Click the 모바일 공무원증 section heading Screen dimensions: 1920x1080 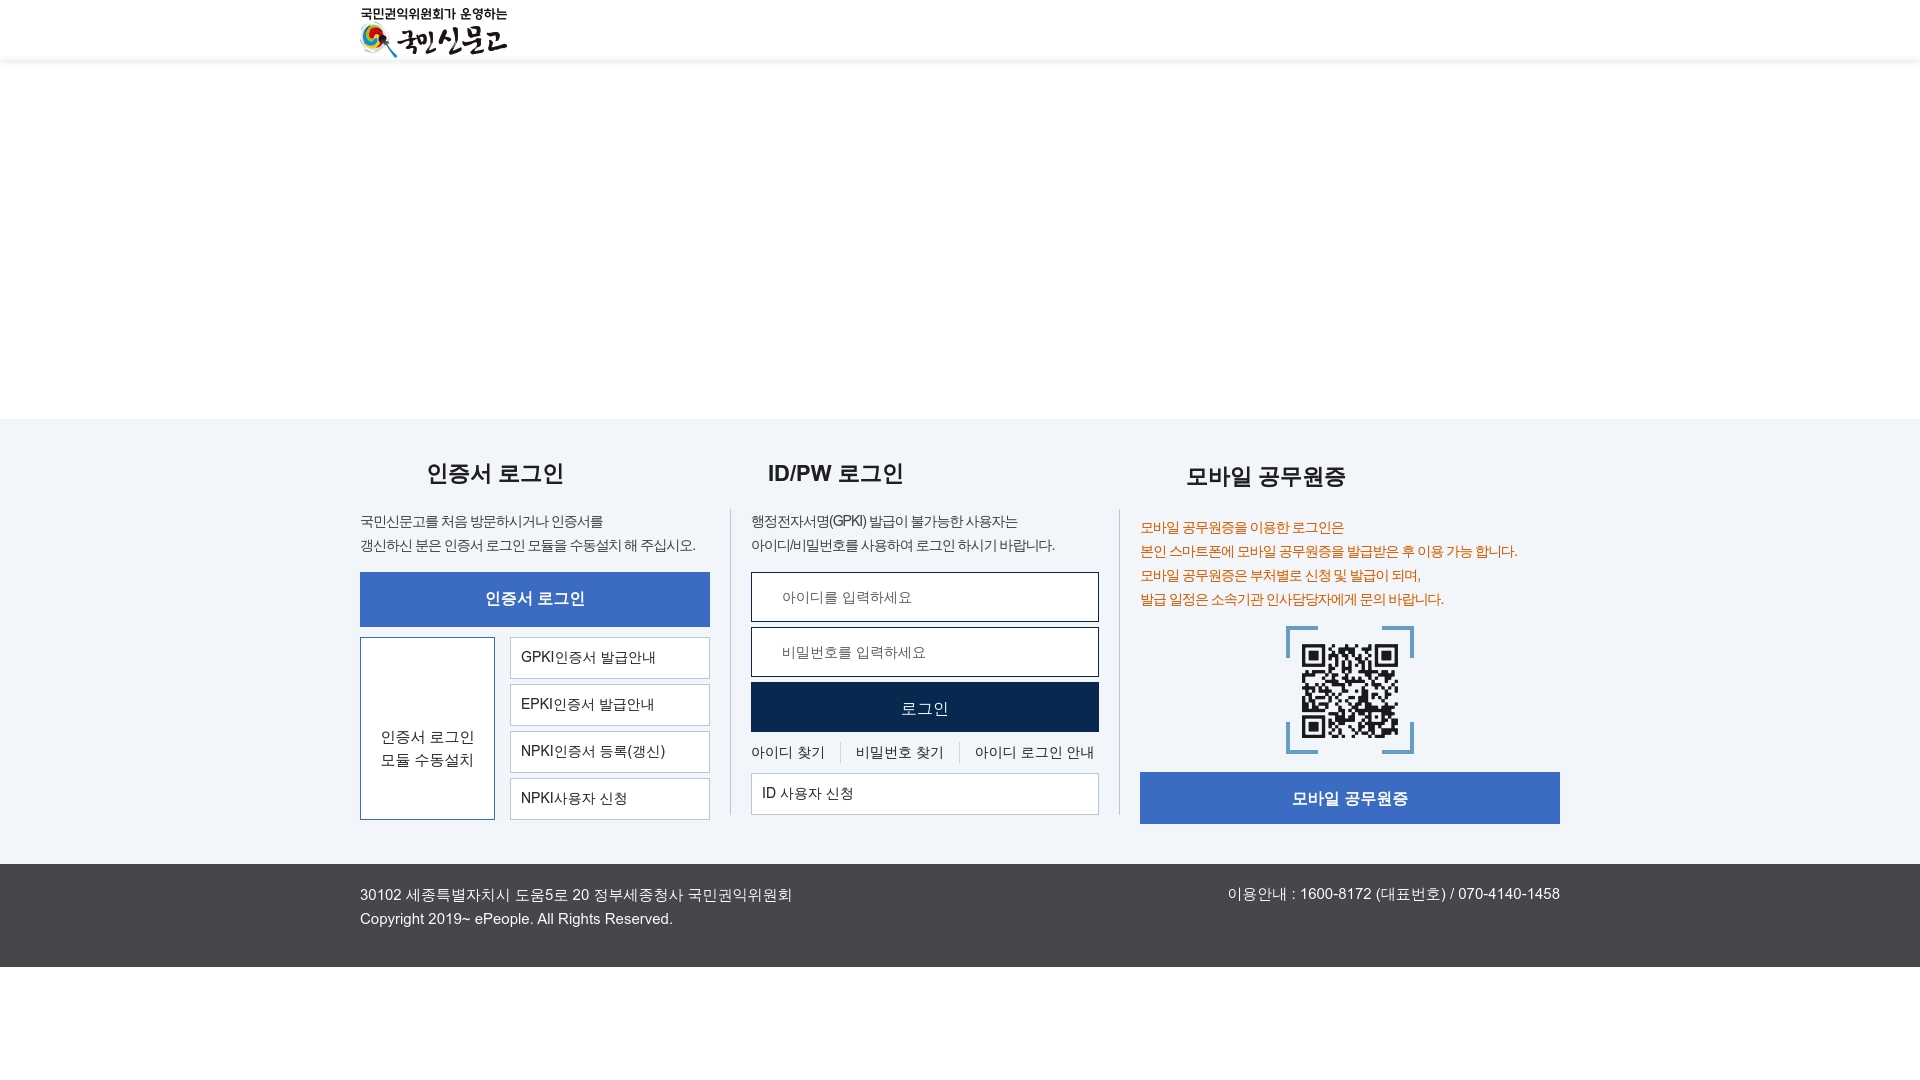(x=1266, y=477)
